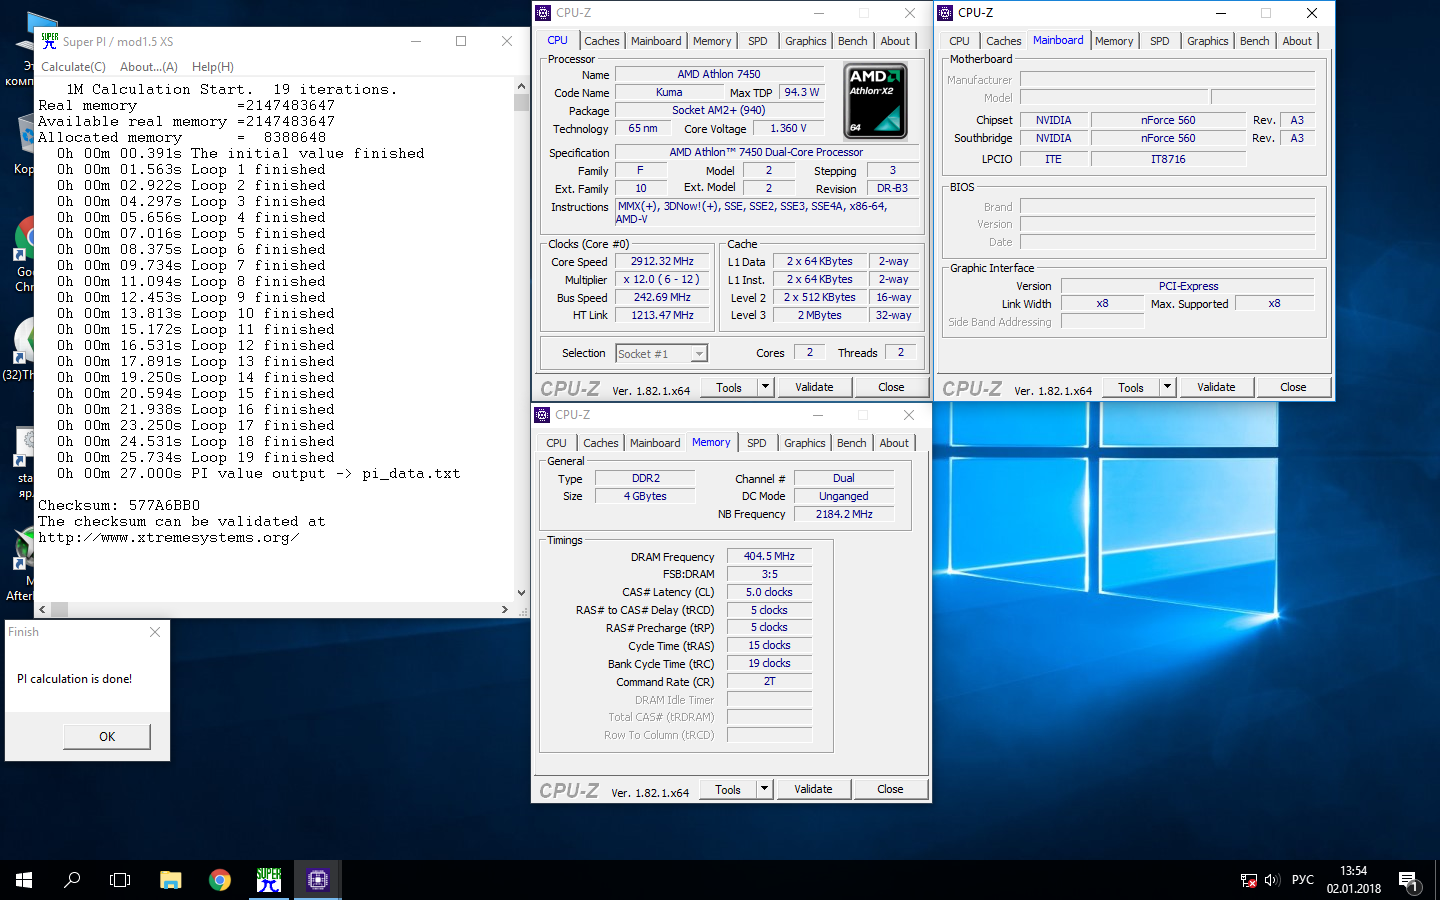Click Super PI horizontal scrollbar left arrow
The width and height of the screenshot is (1440, 900).
tap(42, 609)
